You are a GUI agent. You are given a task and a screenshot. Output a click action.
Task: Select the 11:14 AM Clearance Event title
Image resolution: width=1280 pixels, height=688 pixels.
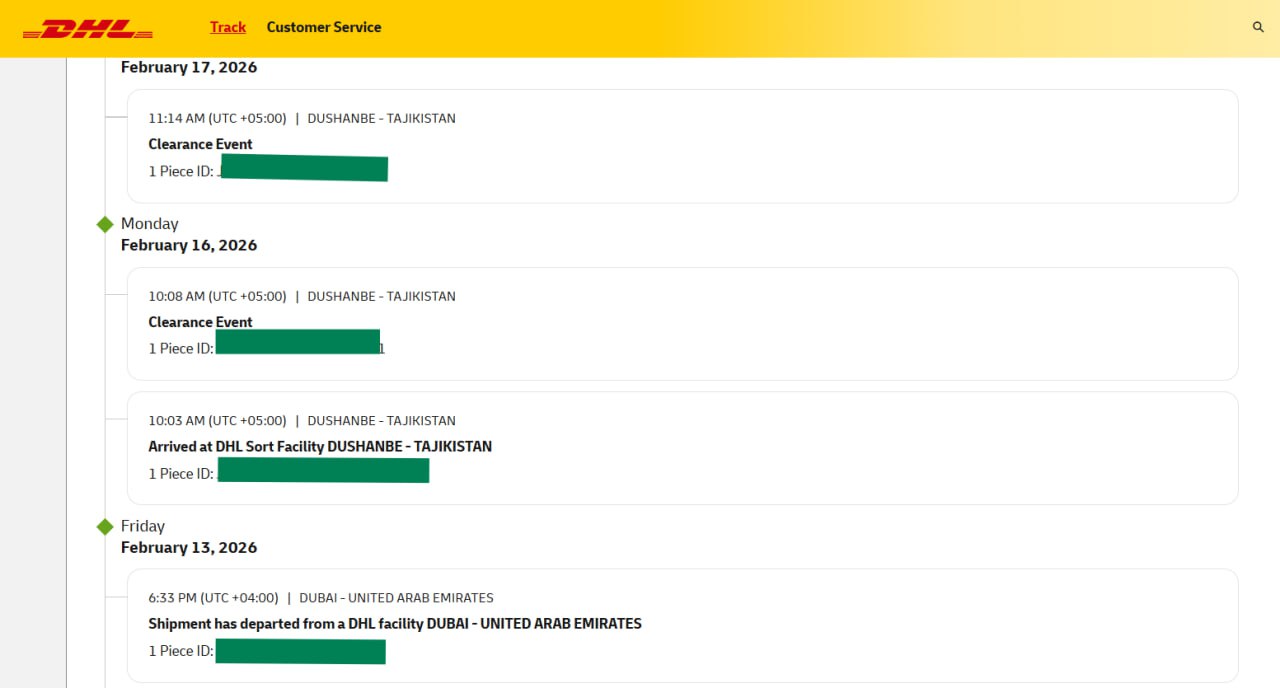[x=200, y=144]
